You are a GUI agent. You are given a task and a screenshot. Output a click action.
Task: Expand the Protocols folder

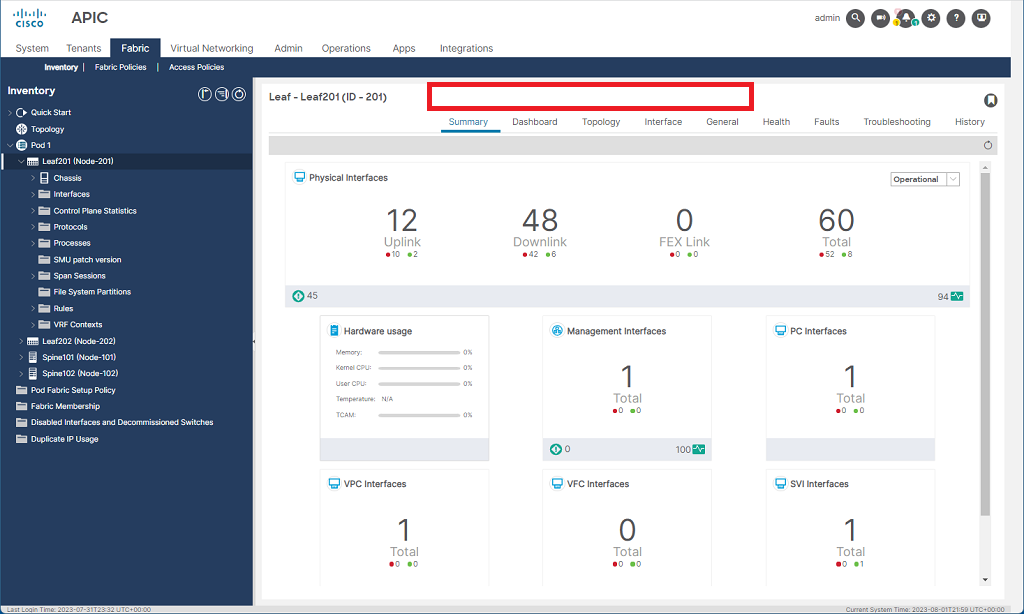(x=33, y=227)
